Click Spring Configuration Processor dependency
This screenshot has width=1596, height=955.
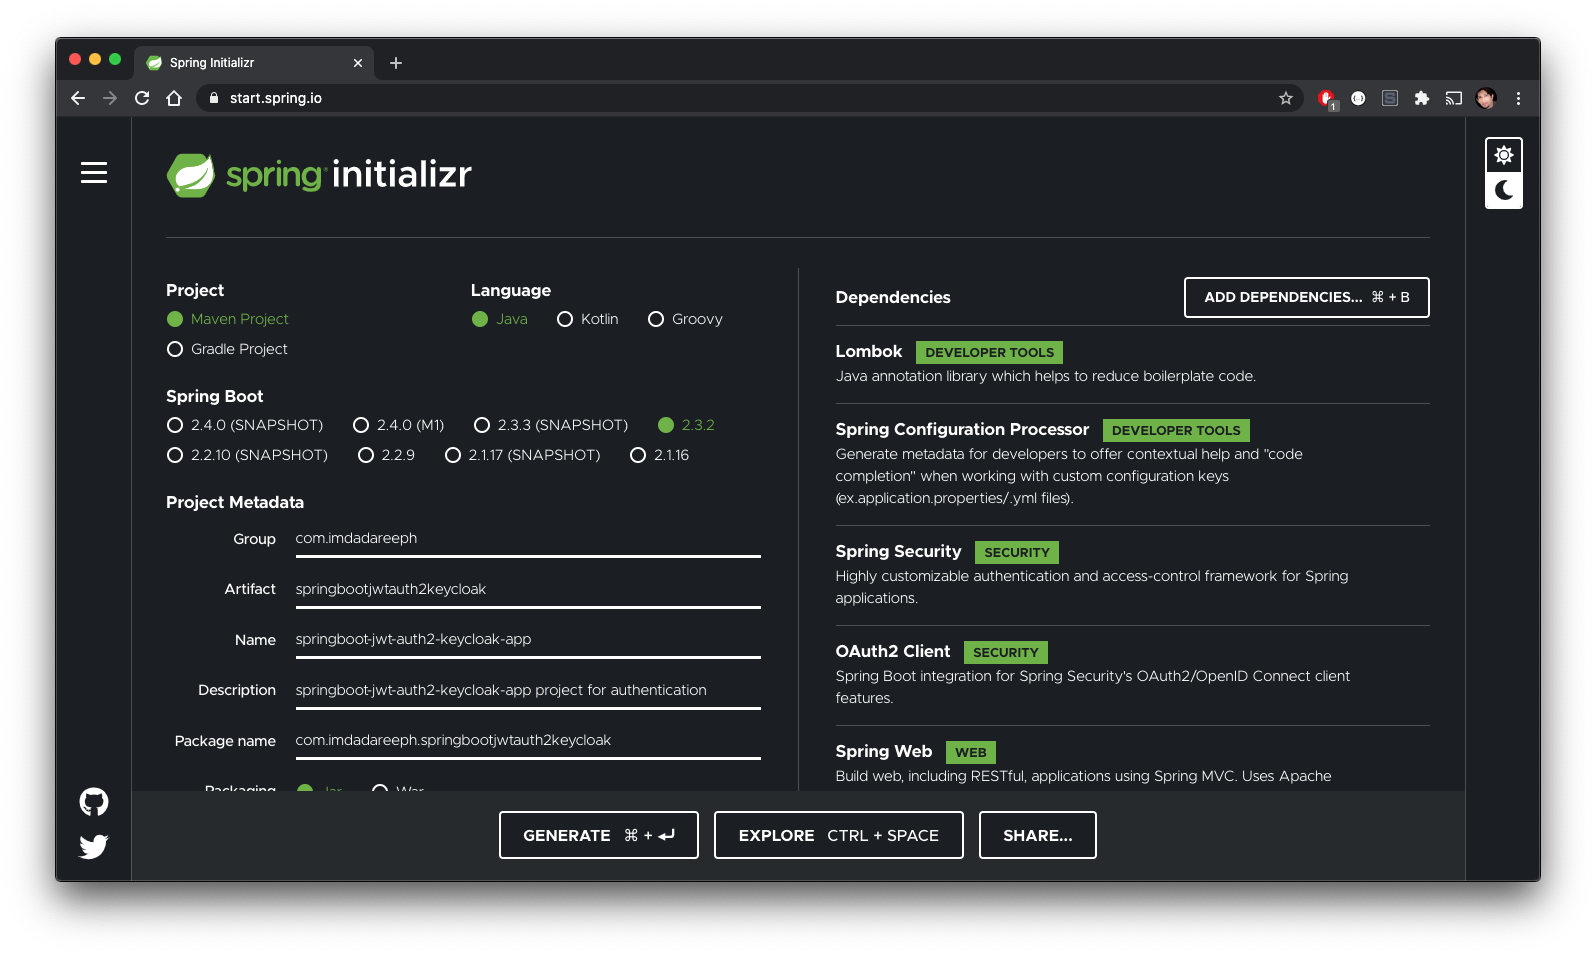pos(1132,464)
